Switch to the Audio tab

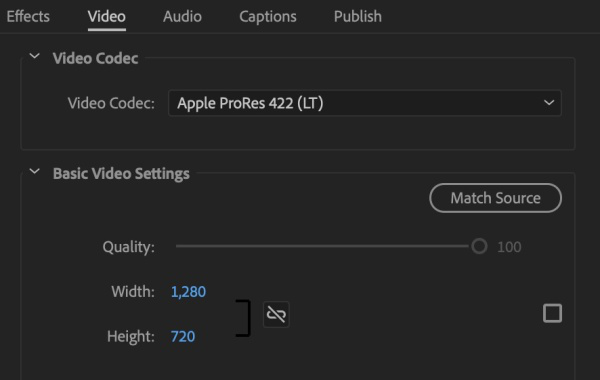pos(182,16)
